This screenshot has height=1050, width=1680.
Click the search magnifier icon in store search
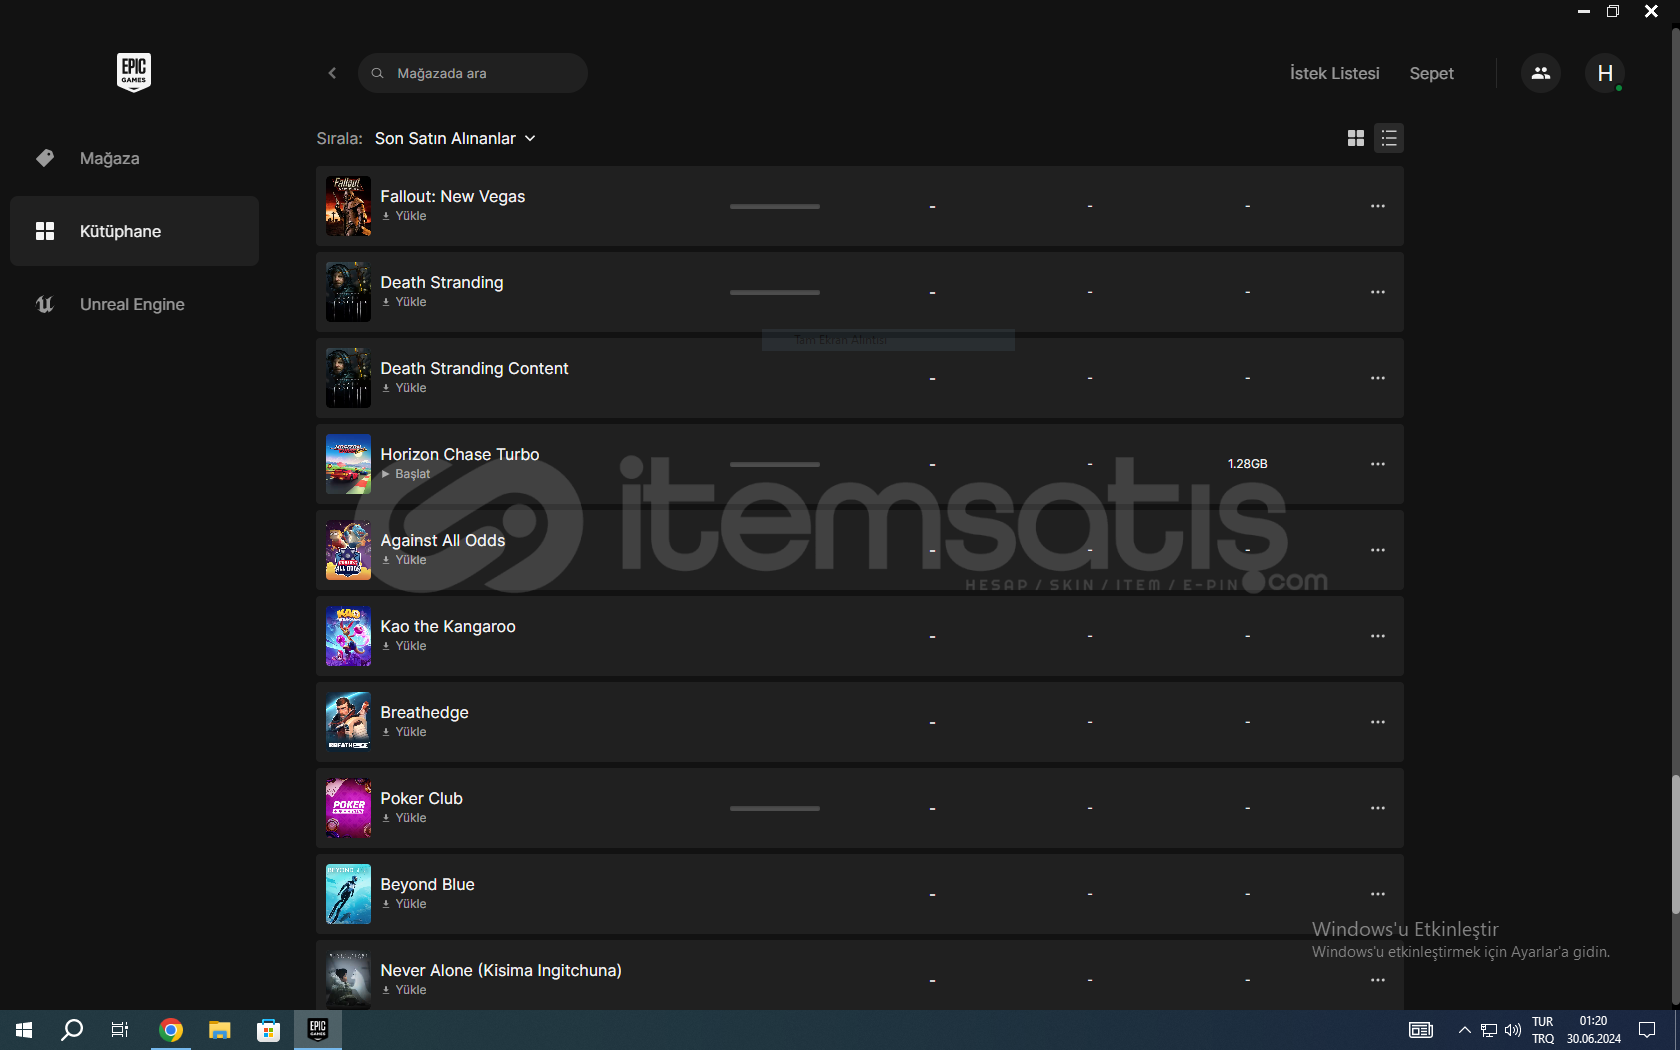[377, 73]
